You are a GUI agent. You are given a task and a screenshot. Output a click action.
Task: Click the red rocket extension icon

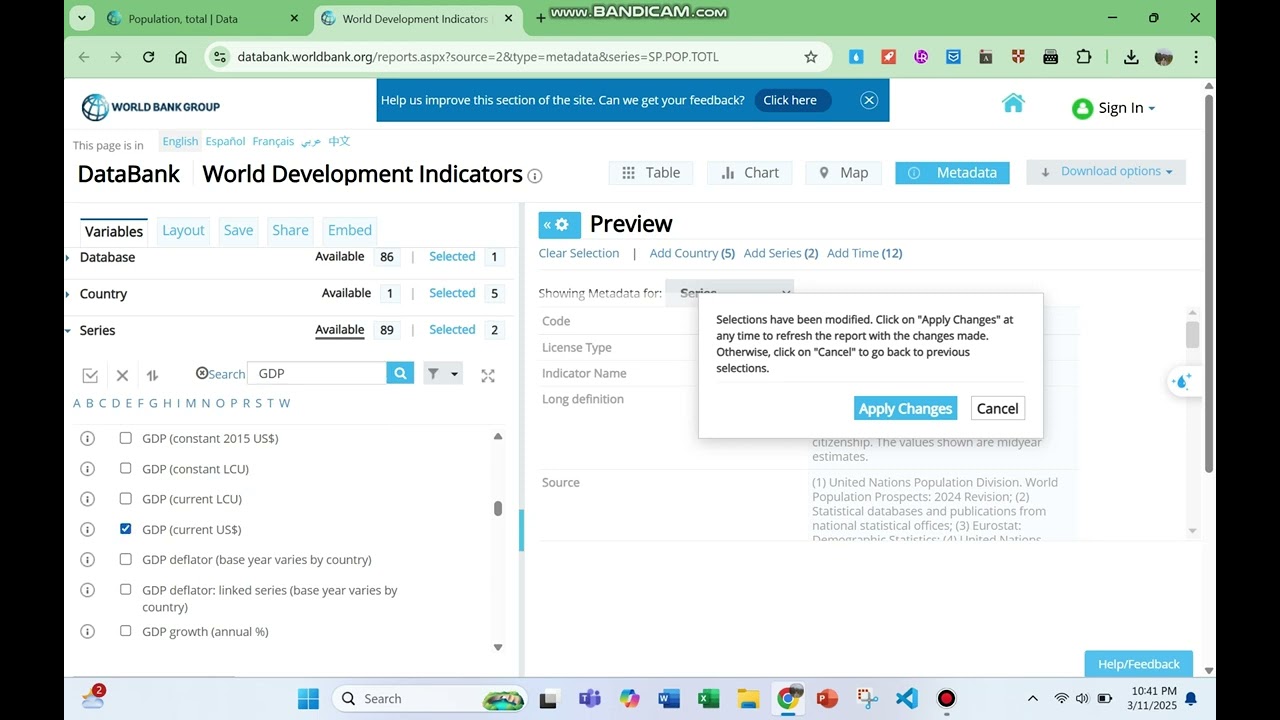click(888, 57)
